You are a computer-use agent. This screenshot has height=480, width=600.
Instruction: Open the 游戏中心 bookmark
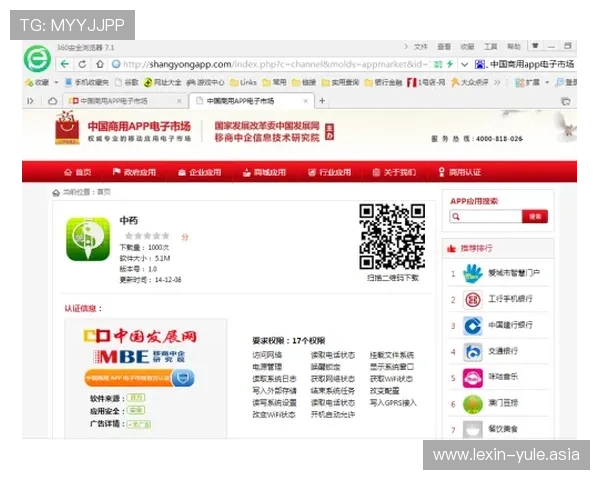pyautogui.click(x=205, y=82)
